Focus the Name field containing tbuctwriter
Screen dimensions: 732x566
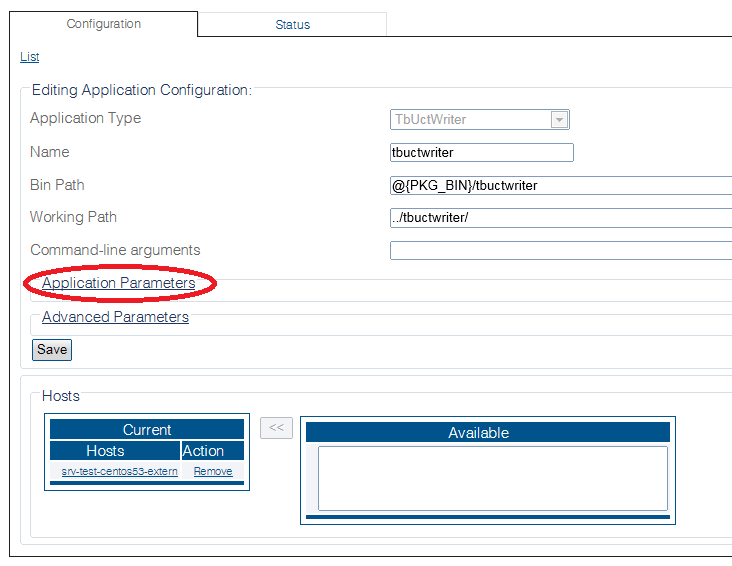481,153
